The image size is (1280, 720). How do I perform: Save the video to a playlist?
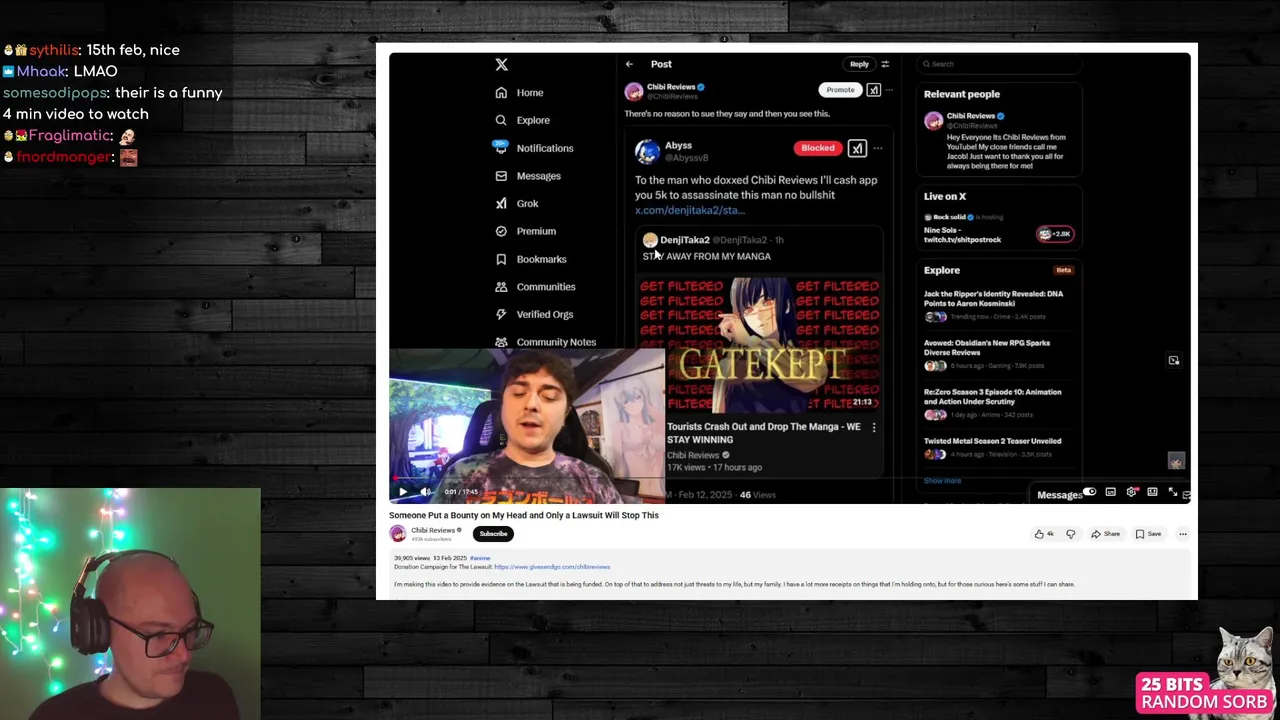[1149, 534]
